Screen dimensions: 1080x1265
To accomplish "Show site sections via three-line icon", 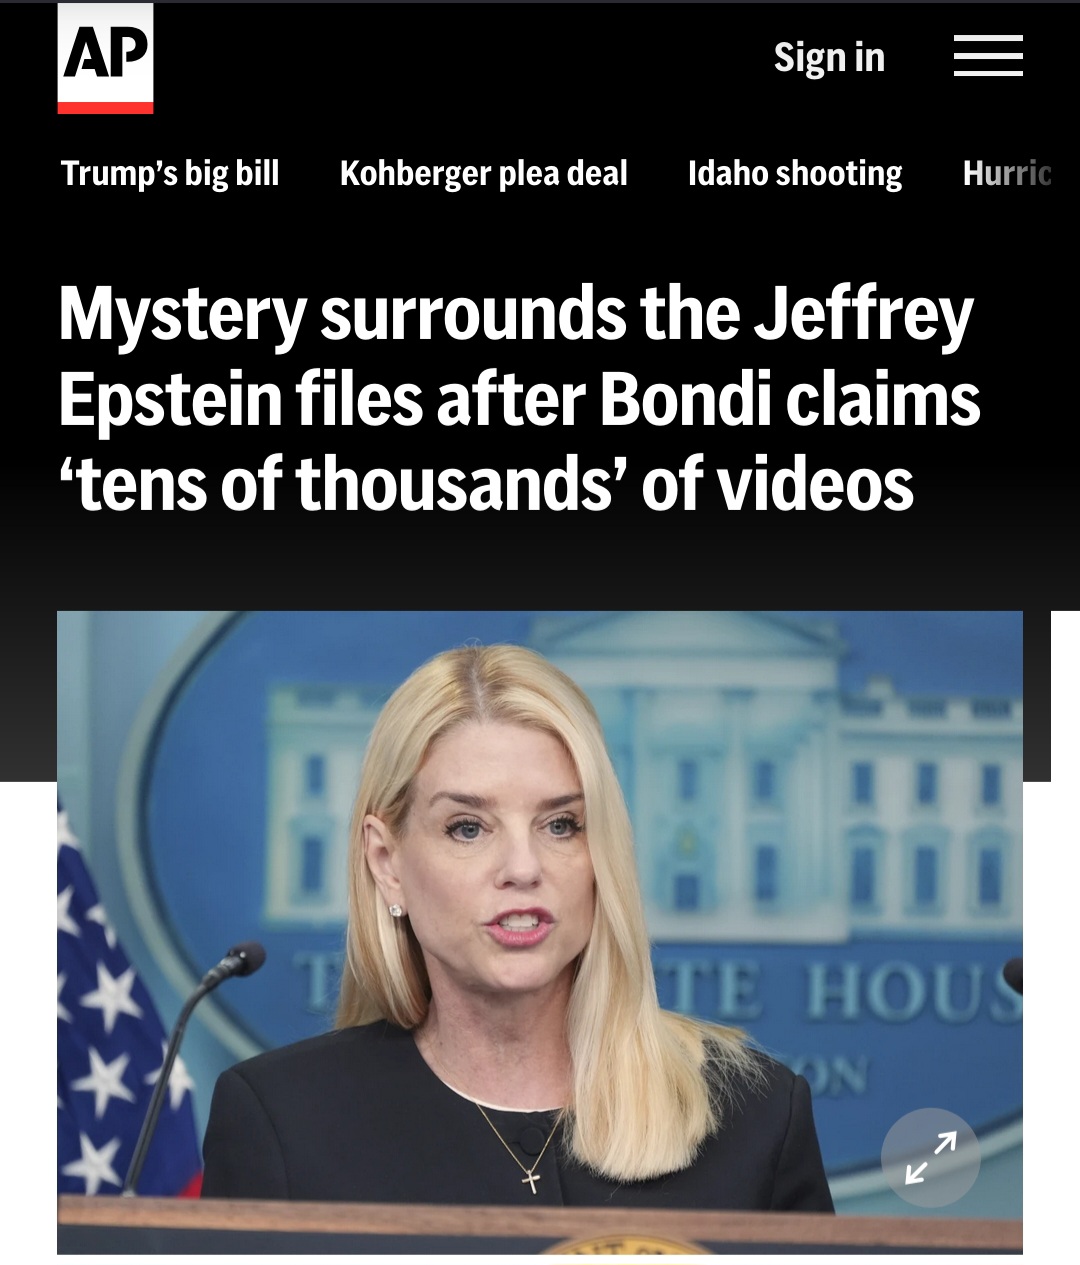I will (988, 56).
